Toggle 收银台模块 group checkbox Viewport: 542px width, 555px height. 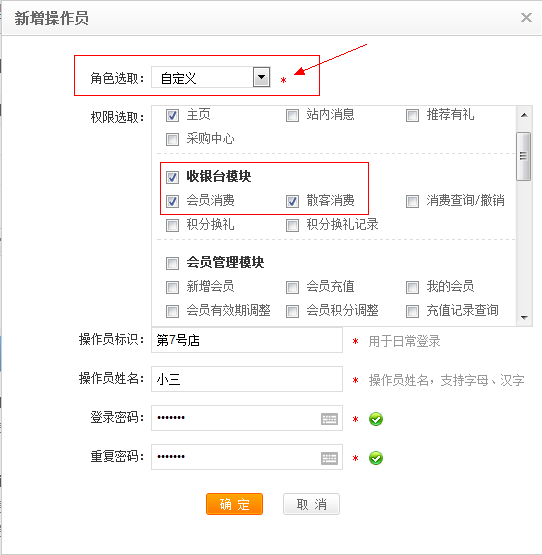tap(172, 177)
